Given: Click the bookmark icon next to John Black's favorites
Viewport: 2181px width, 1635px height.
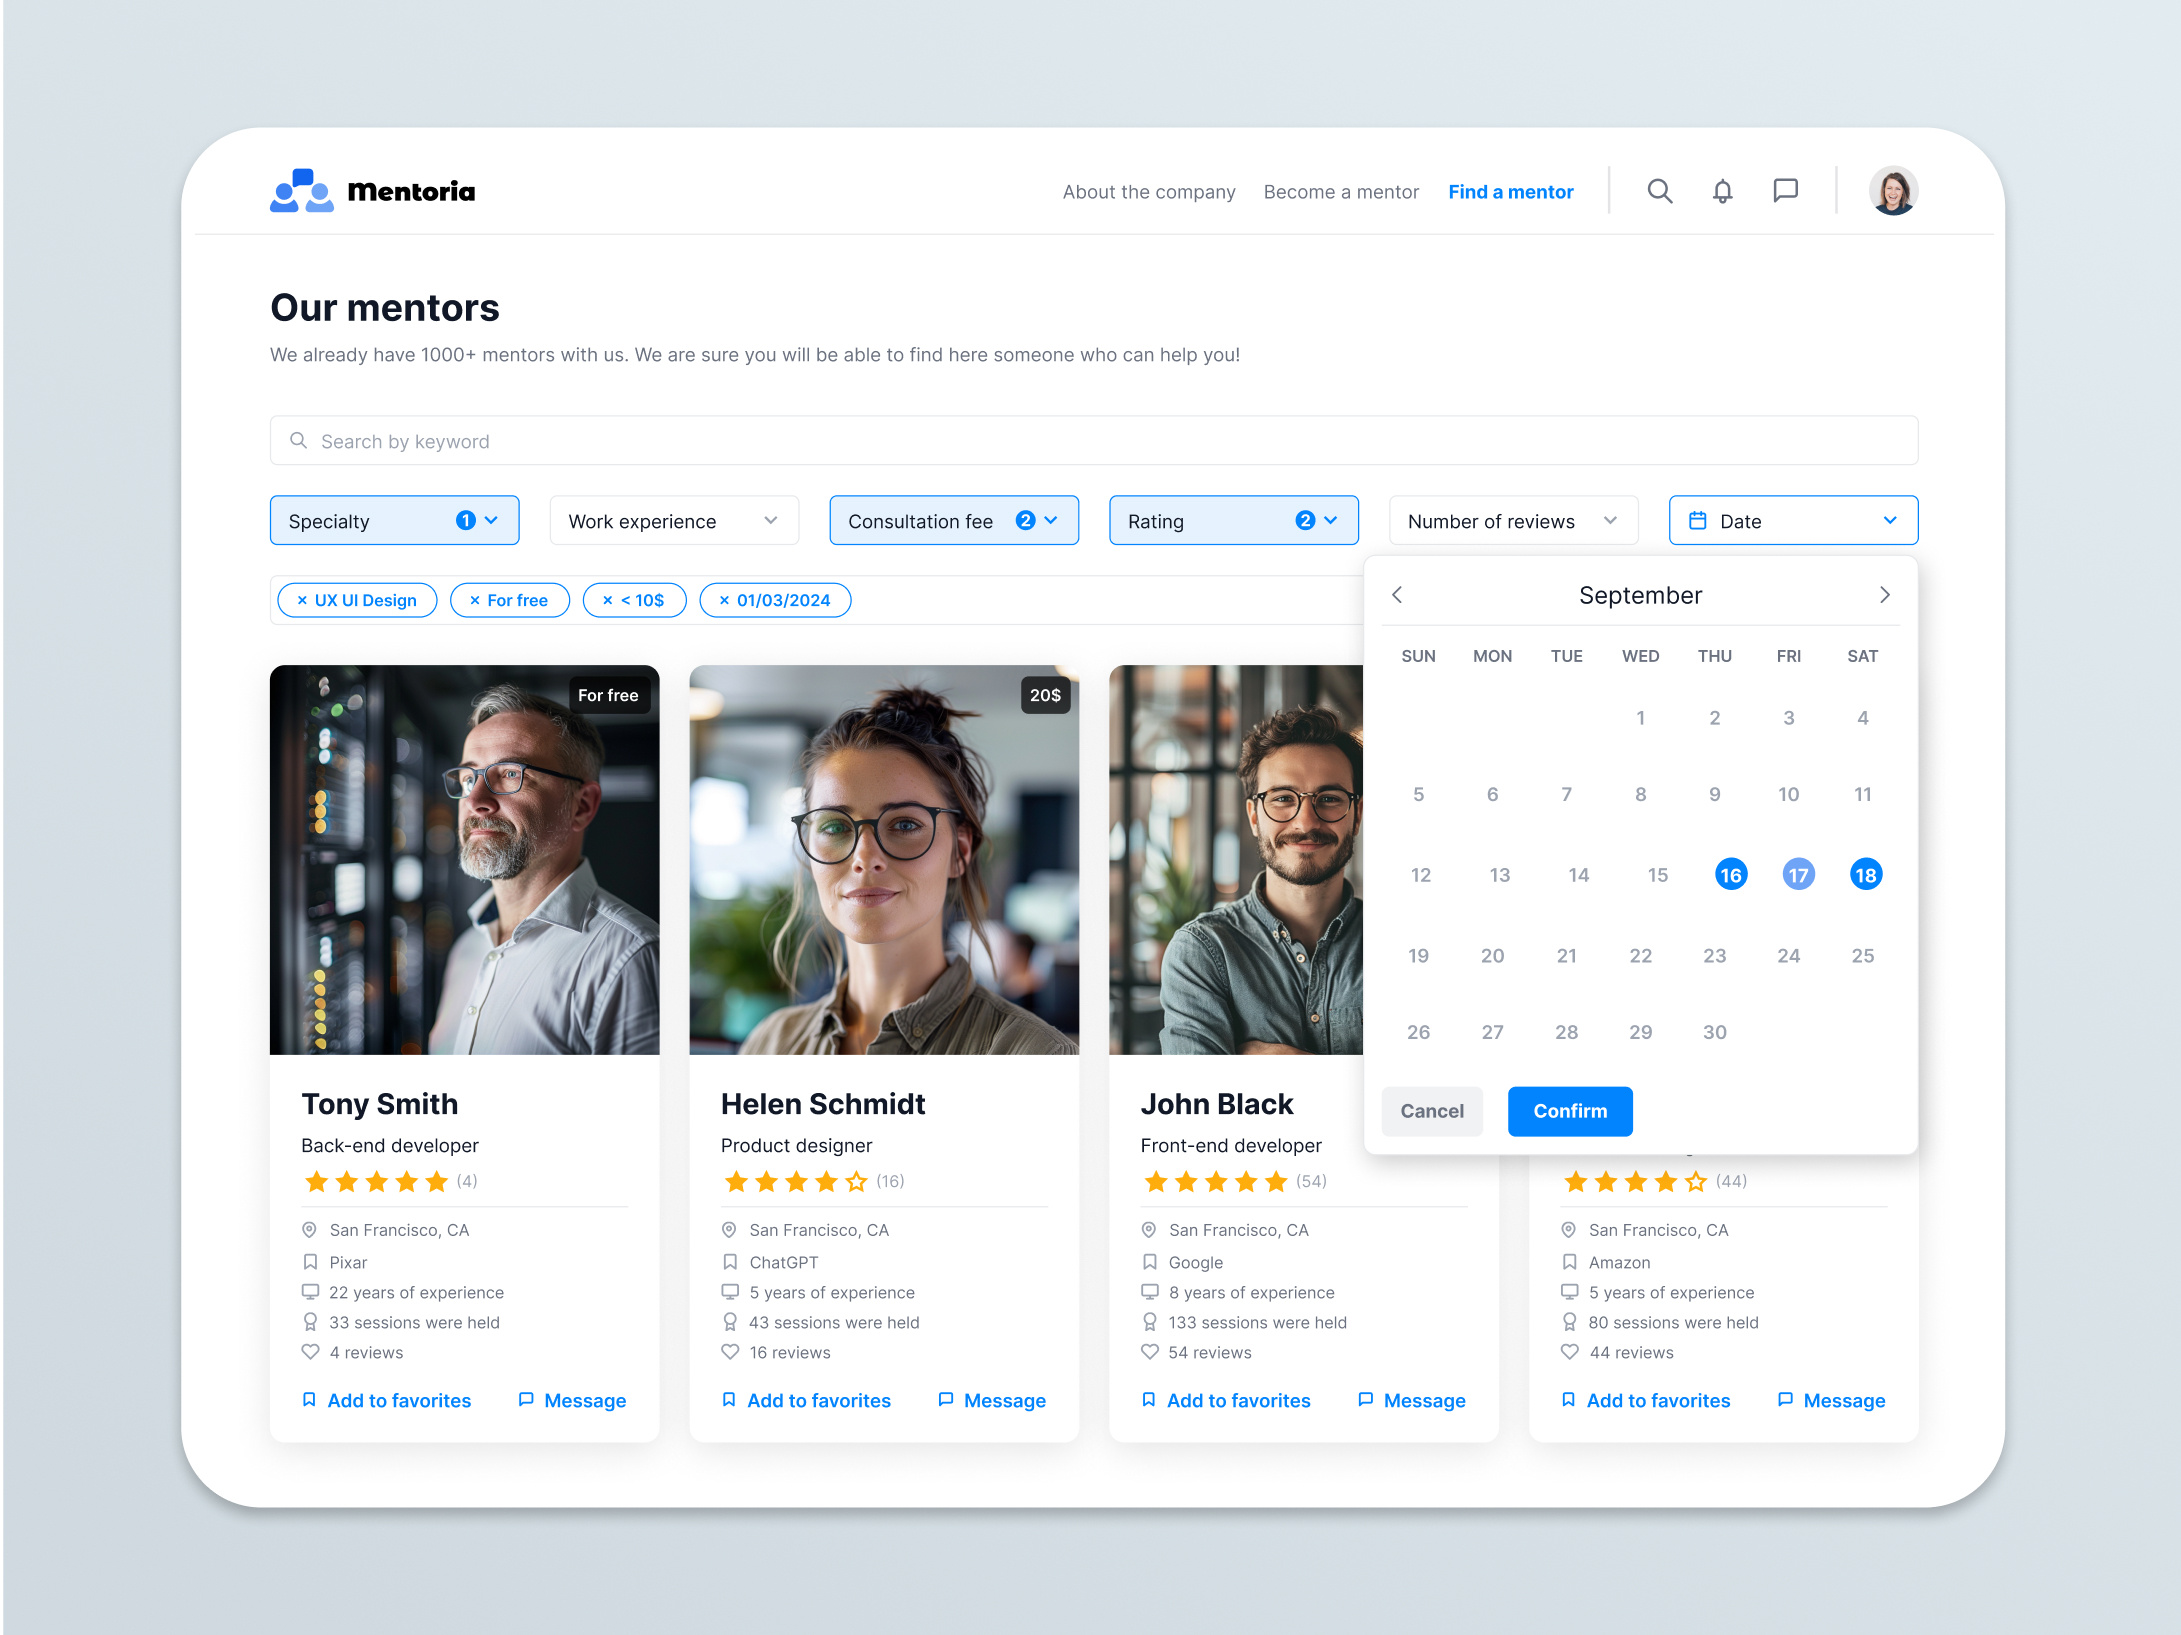Looking at the screenshot, I should click(x=1147, y=1400).
